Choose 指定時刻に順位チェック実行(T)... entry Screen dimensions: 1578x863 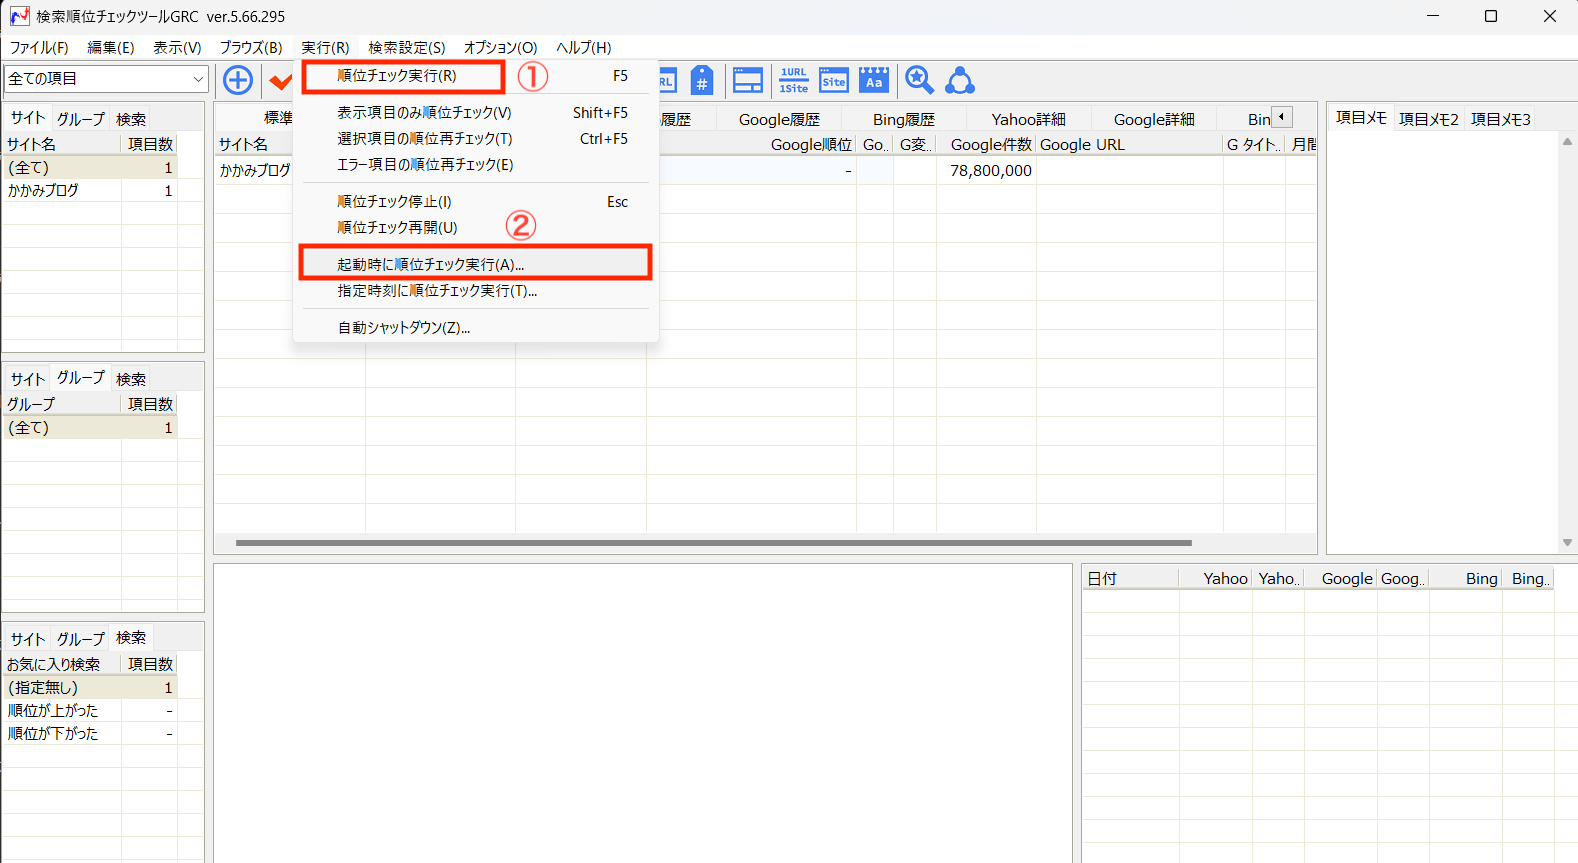click(475, 291)
